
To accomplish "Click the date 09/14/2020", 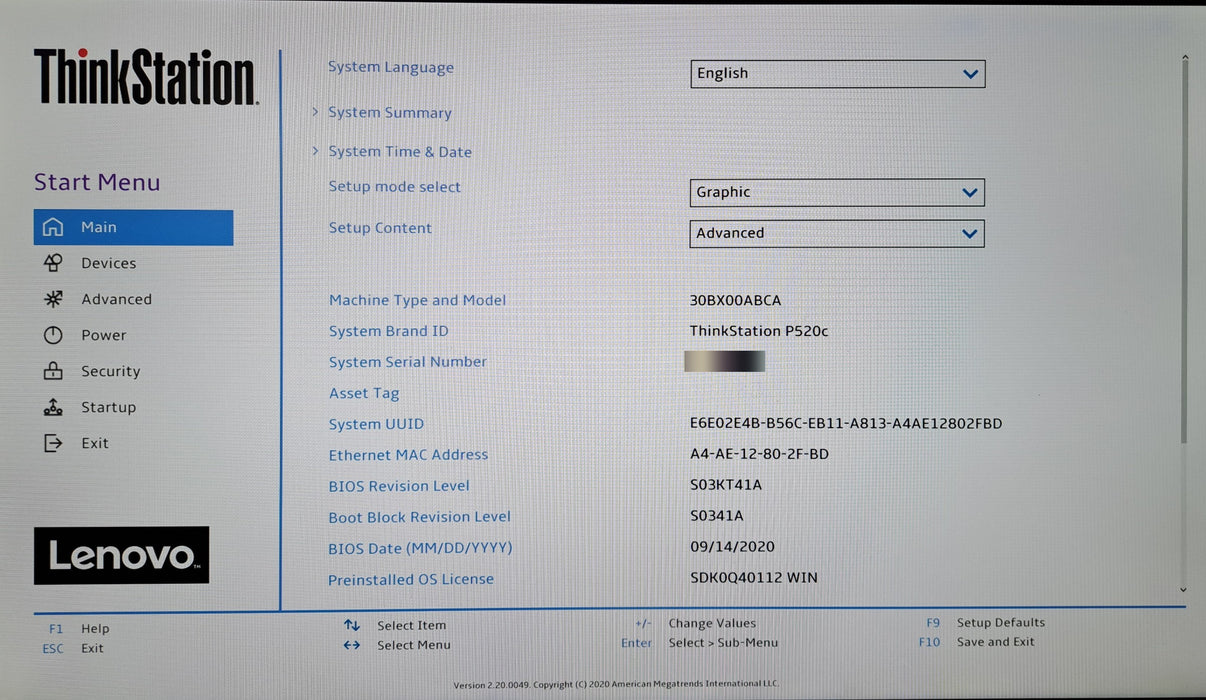I will pyautogui.click(x=732, y=547).
